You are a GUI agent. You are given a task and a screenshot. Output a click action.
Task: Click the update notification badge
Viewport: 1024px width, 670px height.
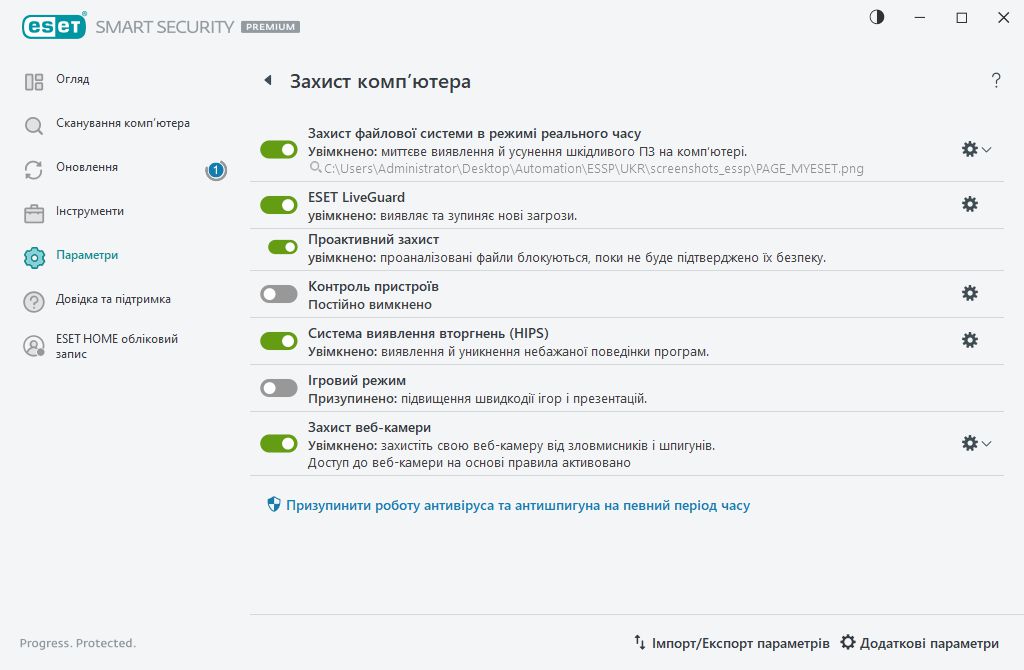[216, 170]
